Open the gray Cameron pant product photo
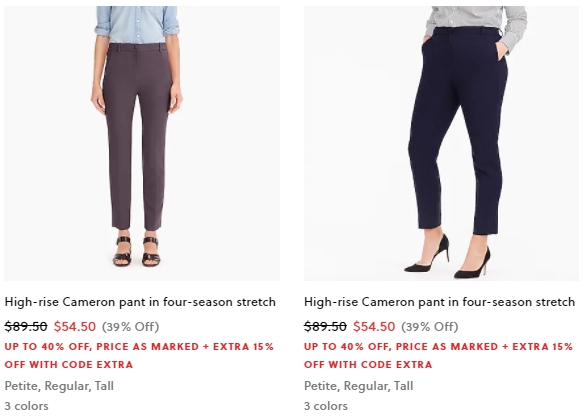The width and height of the screenshot is (587, 418). pos(142,143)
